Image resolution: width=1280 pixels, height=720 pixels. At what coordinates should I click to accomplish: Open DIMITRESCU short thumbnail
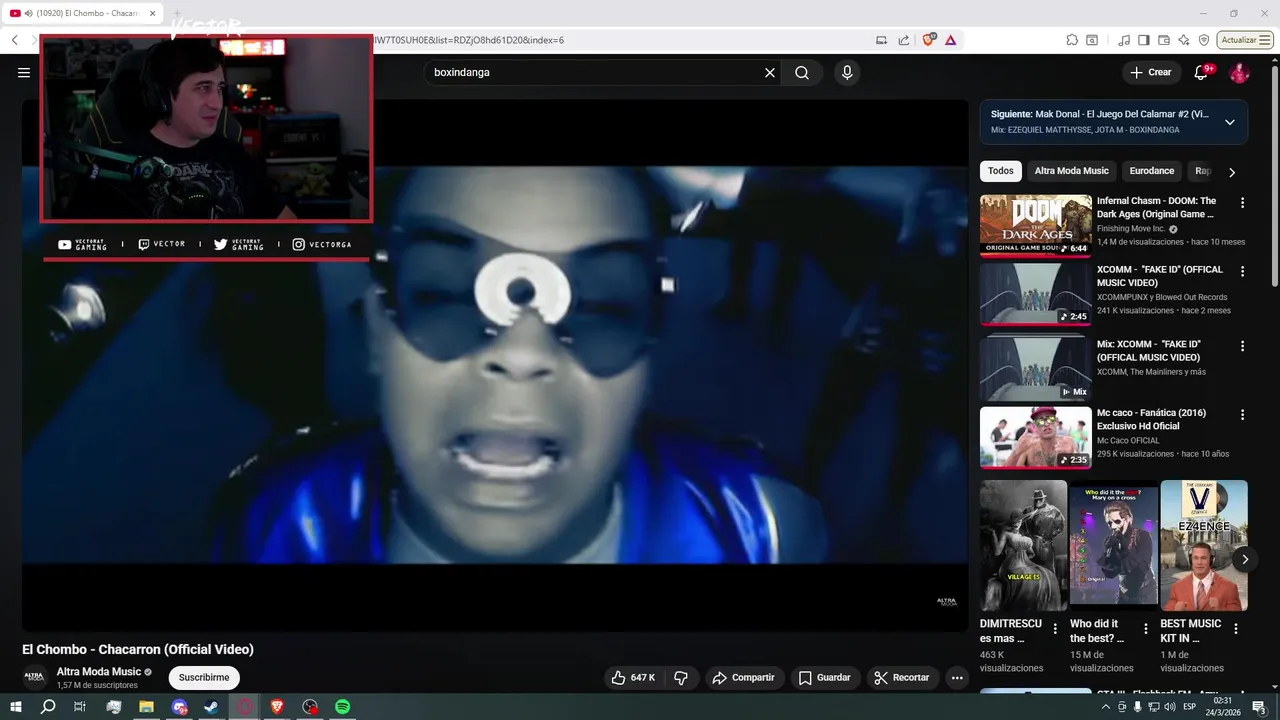pyautogui.click(x=1023, y=545)
